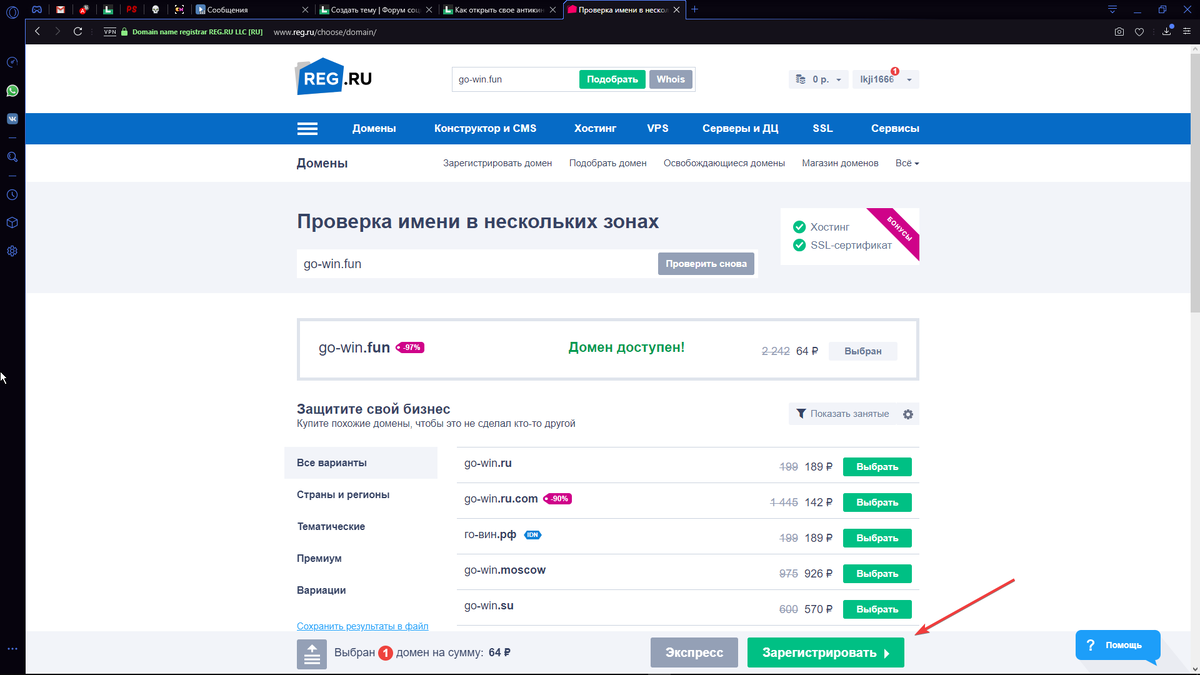Click the green security padlock icon
This screenshot has height=675, width=1200.
tap(125, 31)
